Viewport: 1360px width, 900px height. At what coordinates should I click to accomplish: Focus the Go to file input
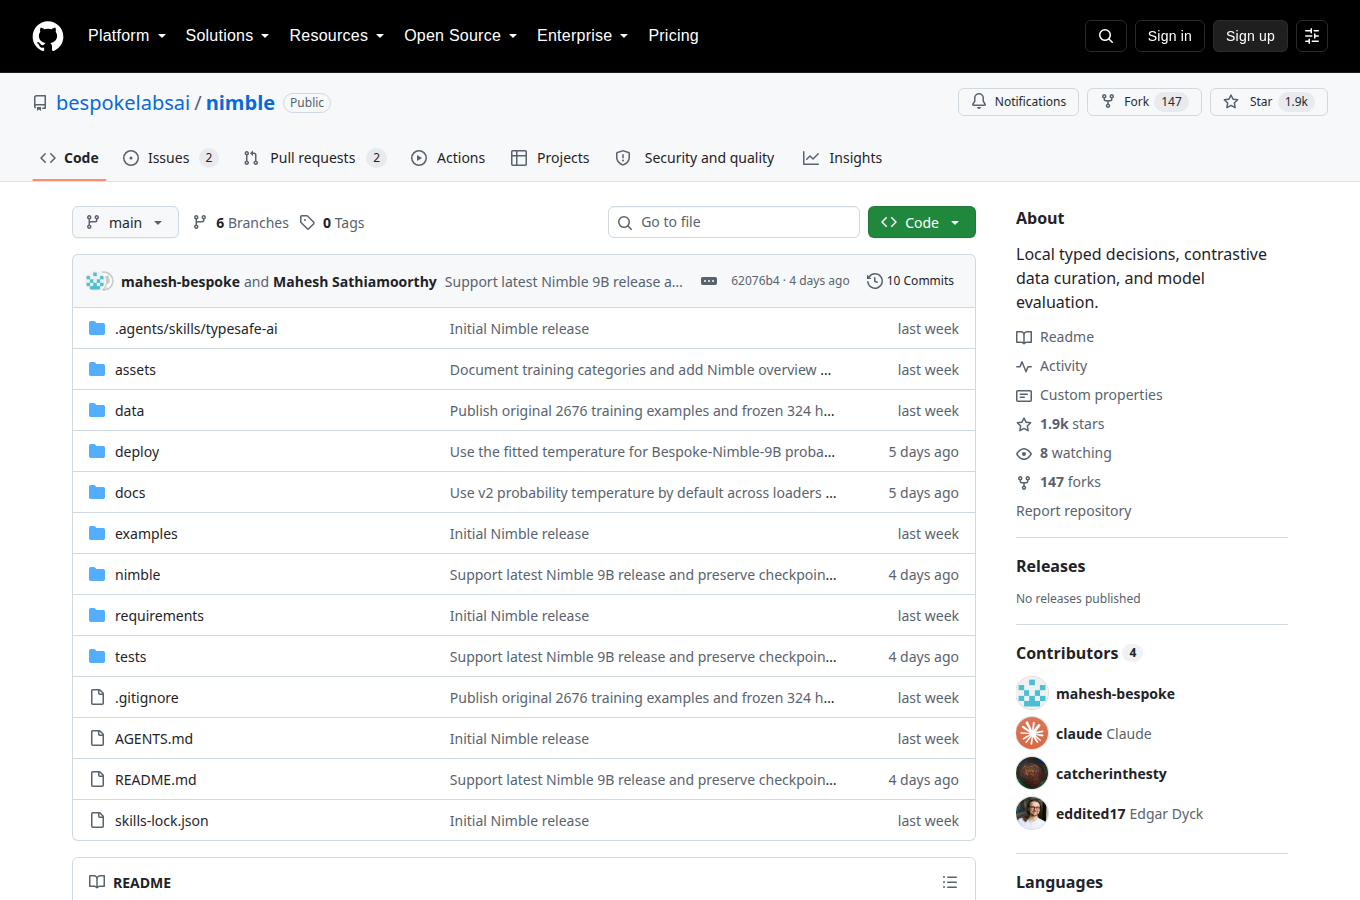pyautogui.click(x=734, y=222)
